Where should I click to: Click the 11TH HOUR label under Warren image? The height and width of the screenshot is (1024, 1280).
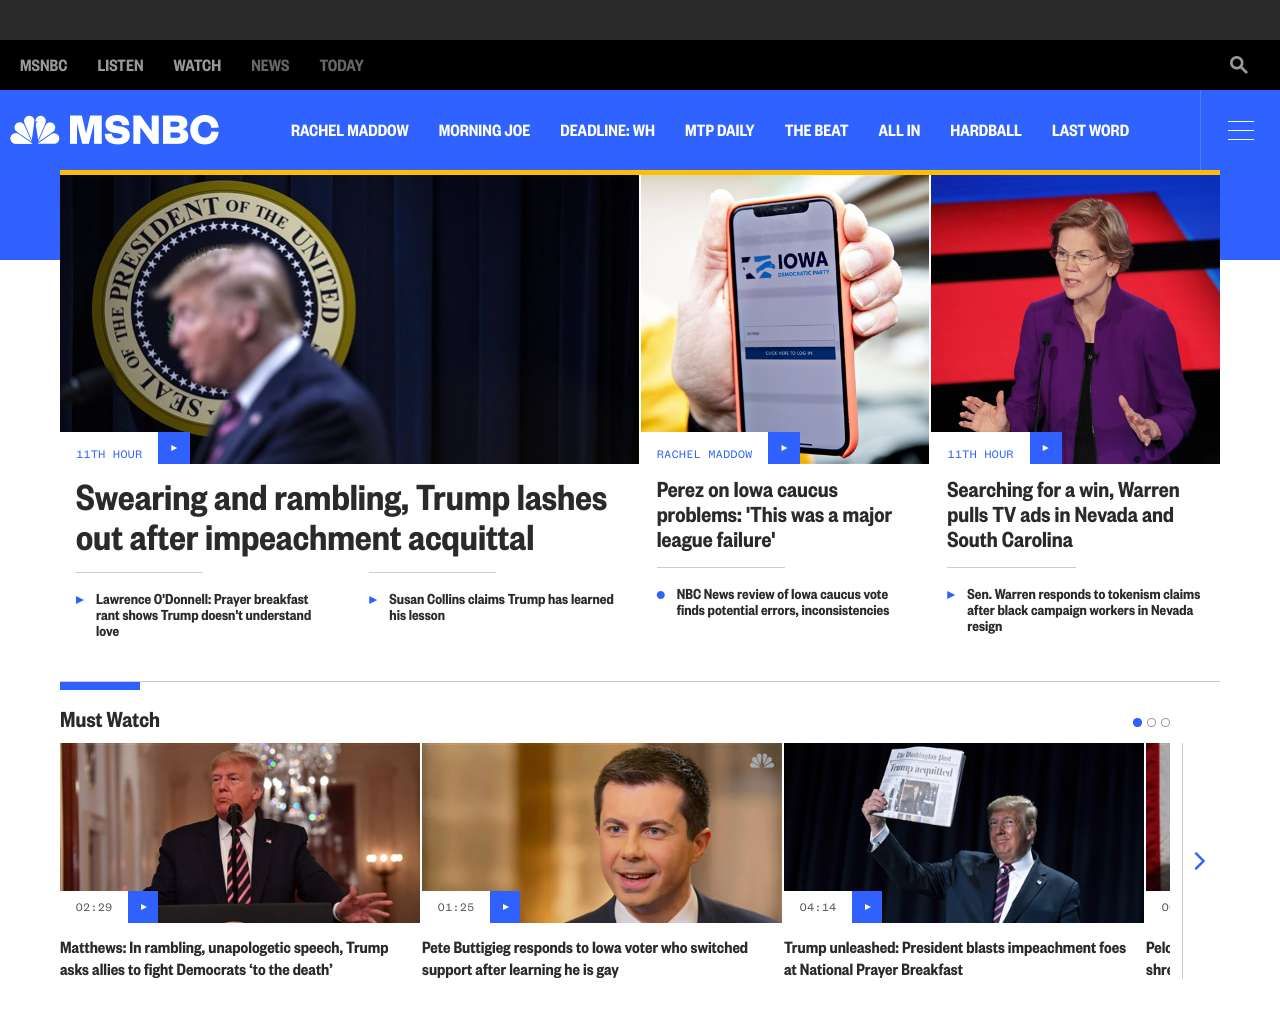click(x=980, y=454)
